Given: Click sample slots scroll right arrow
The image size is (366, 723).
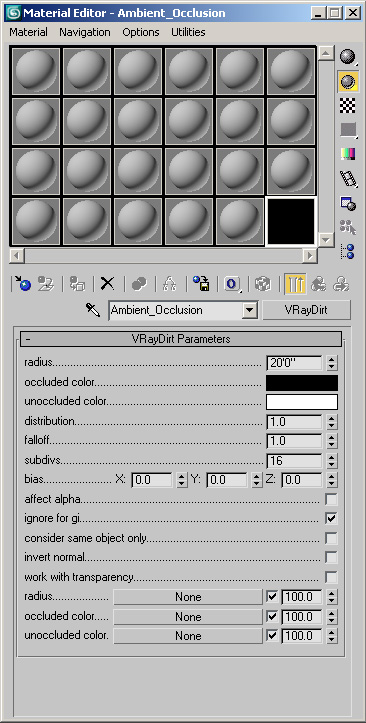Looking at the screenshot, I should [x=310, y=255].
